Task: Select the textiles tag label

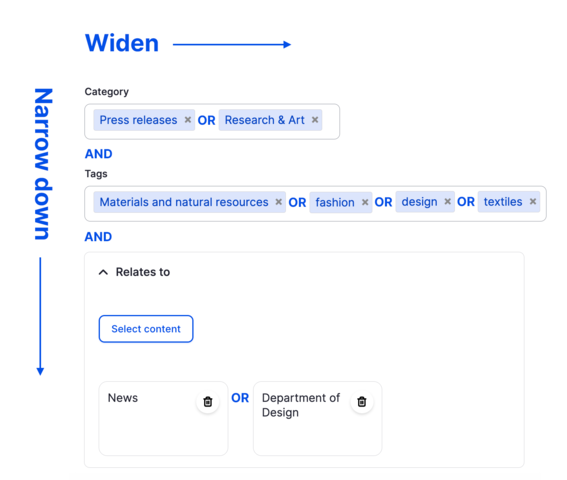Action: pos(503,201)
